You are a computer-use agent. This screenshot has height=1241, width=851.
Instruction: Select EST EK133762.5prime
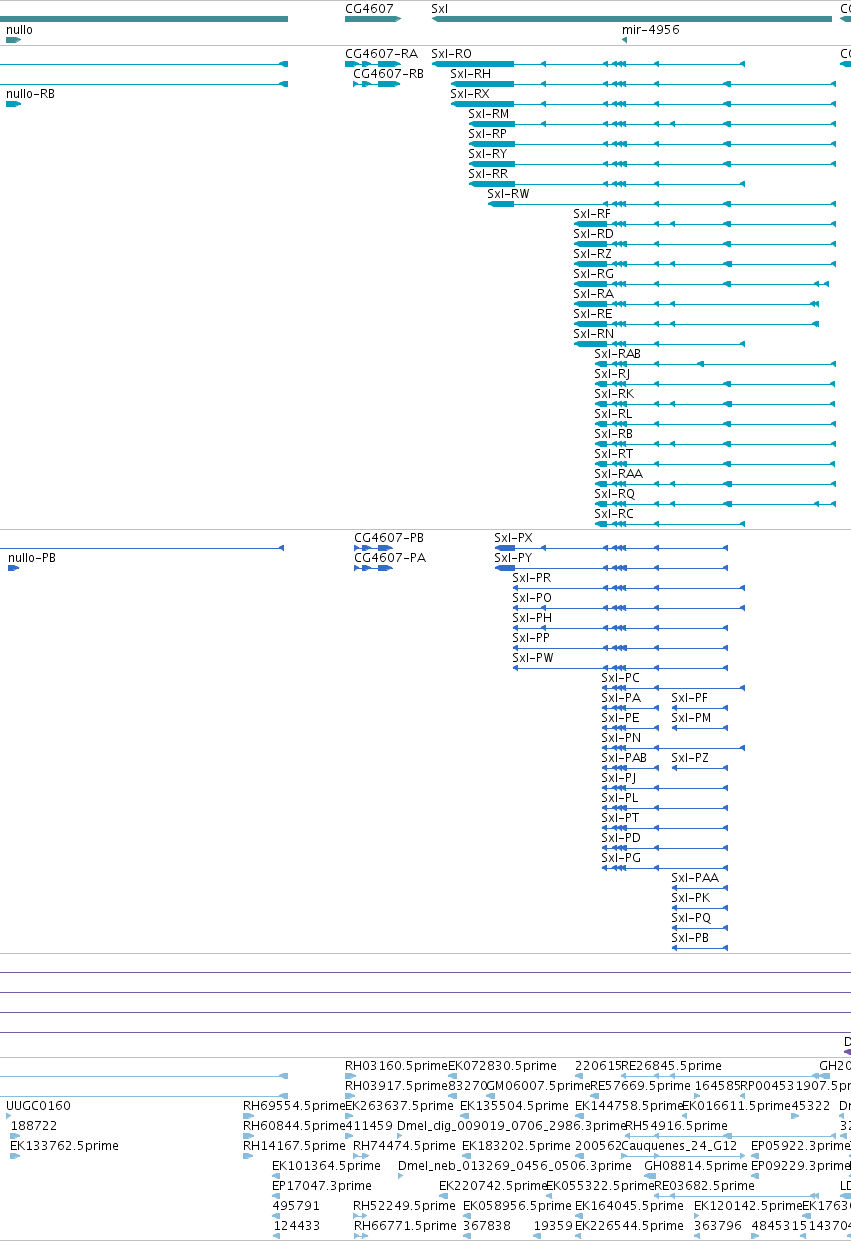pos(64,1146)
